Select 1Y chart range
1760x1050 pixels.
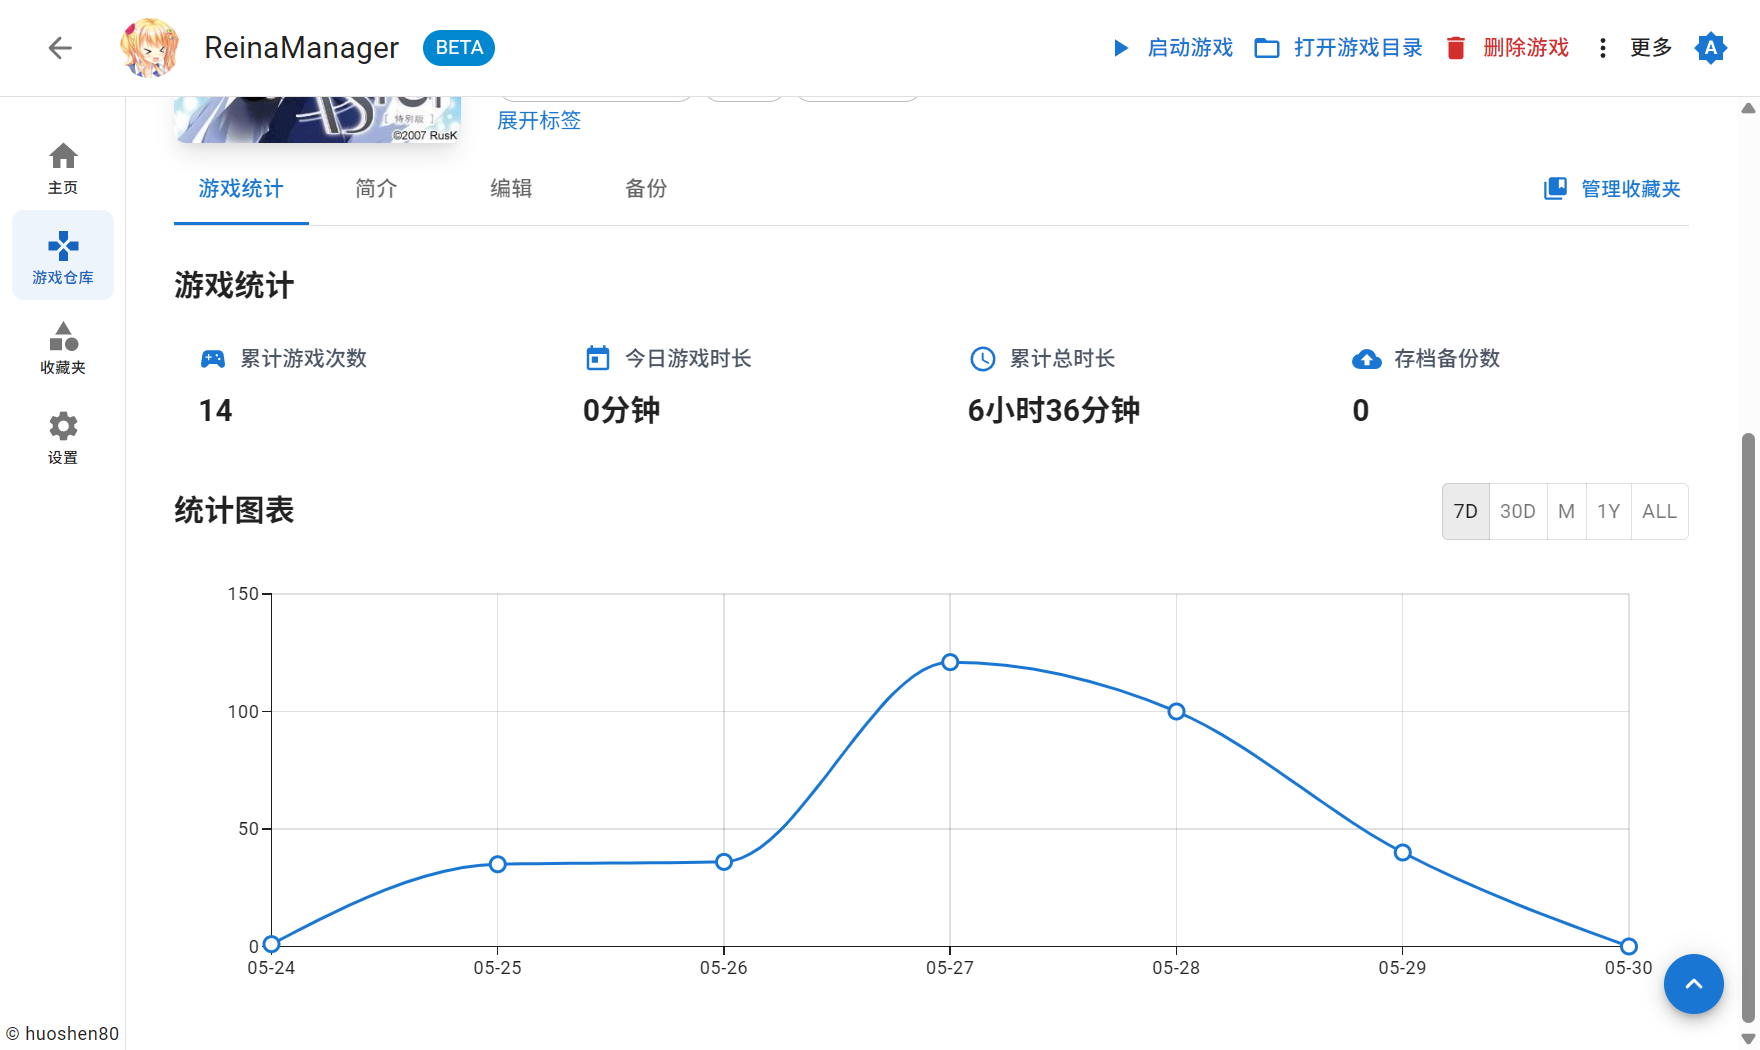pyautogui.click(x=1609, y=512)
